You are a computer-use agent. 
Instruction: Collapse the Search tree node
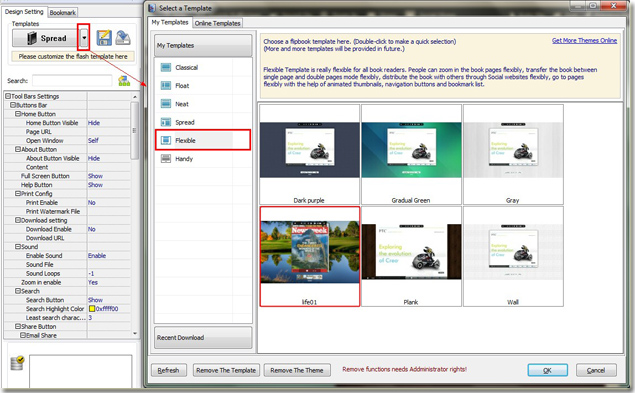click(x=18, y=291)
